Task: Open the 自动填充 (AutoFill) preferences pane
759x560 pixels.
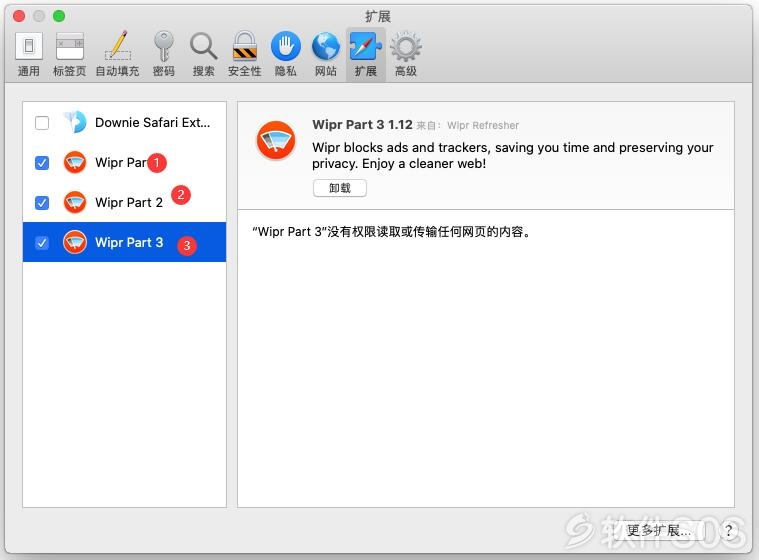Action: tap(117, 55)
